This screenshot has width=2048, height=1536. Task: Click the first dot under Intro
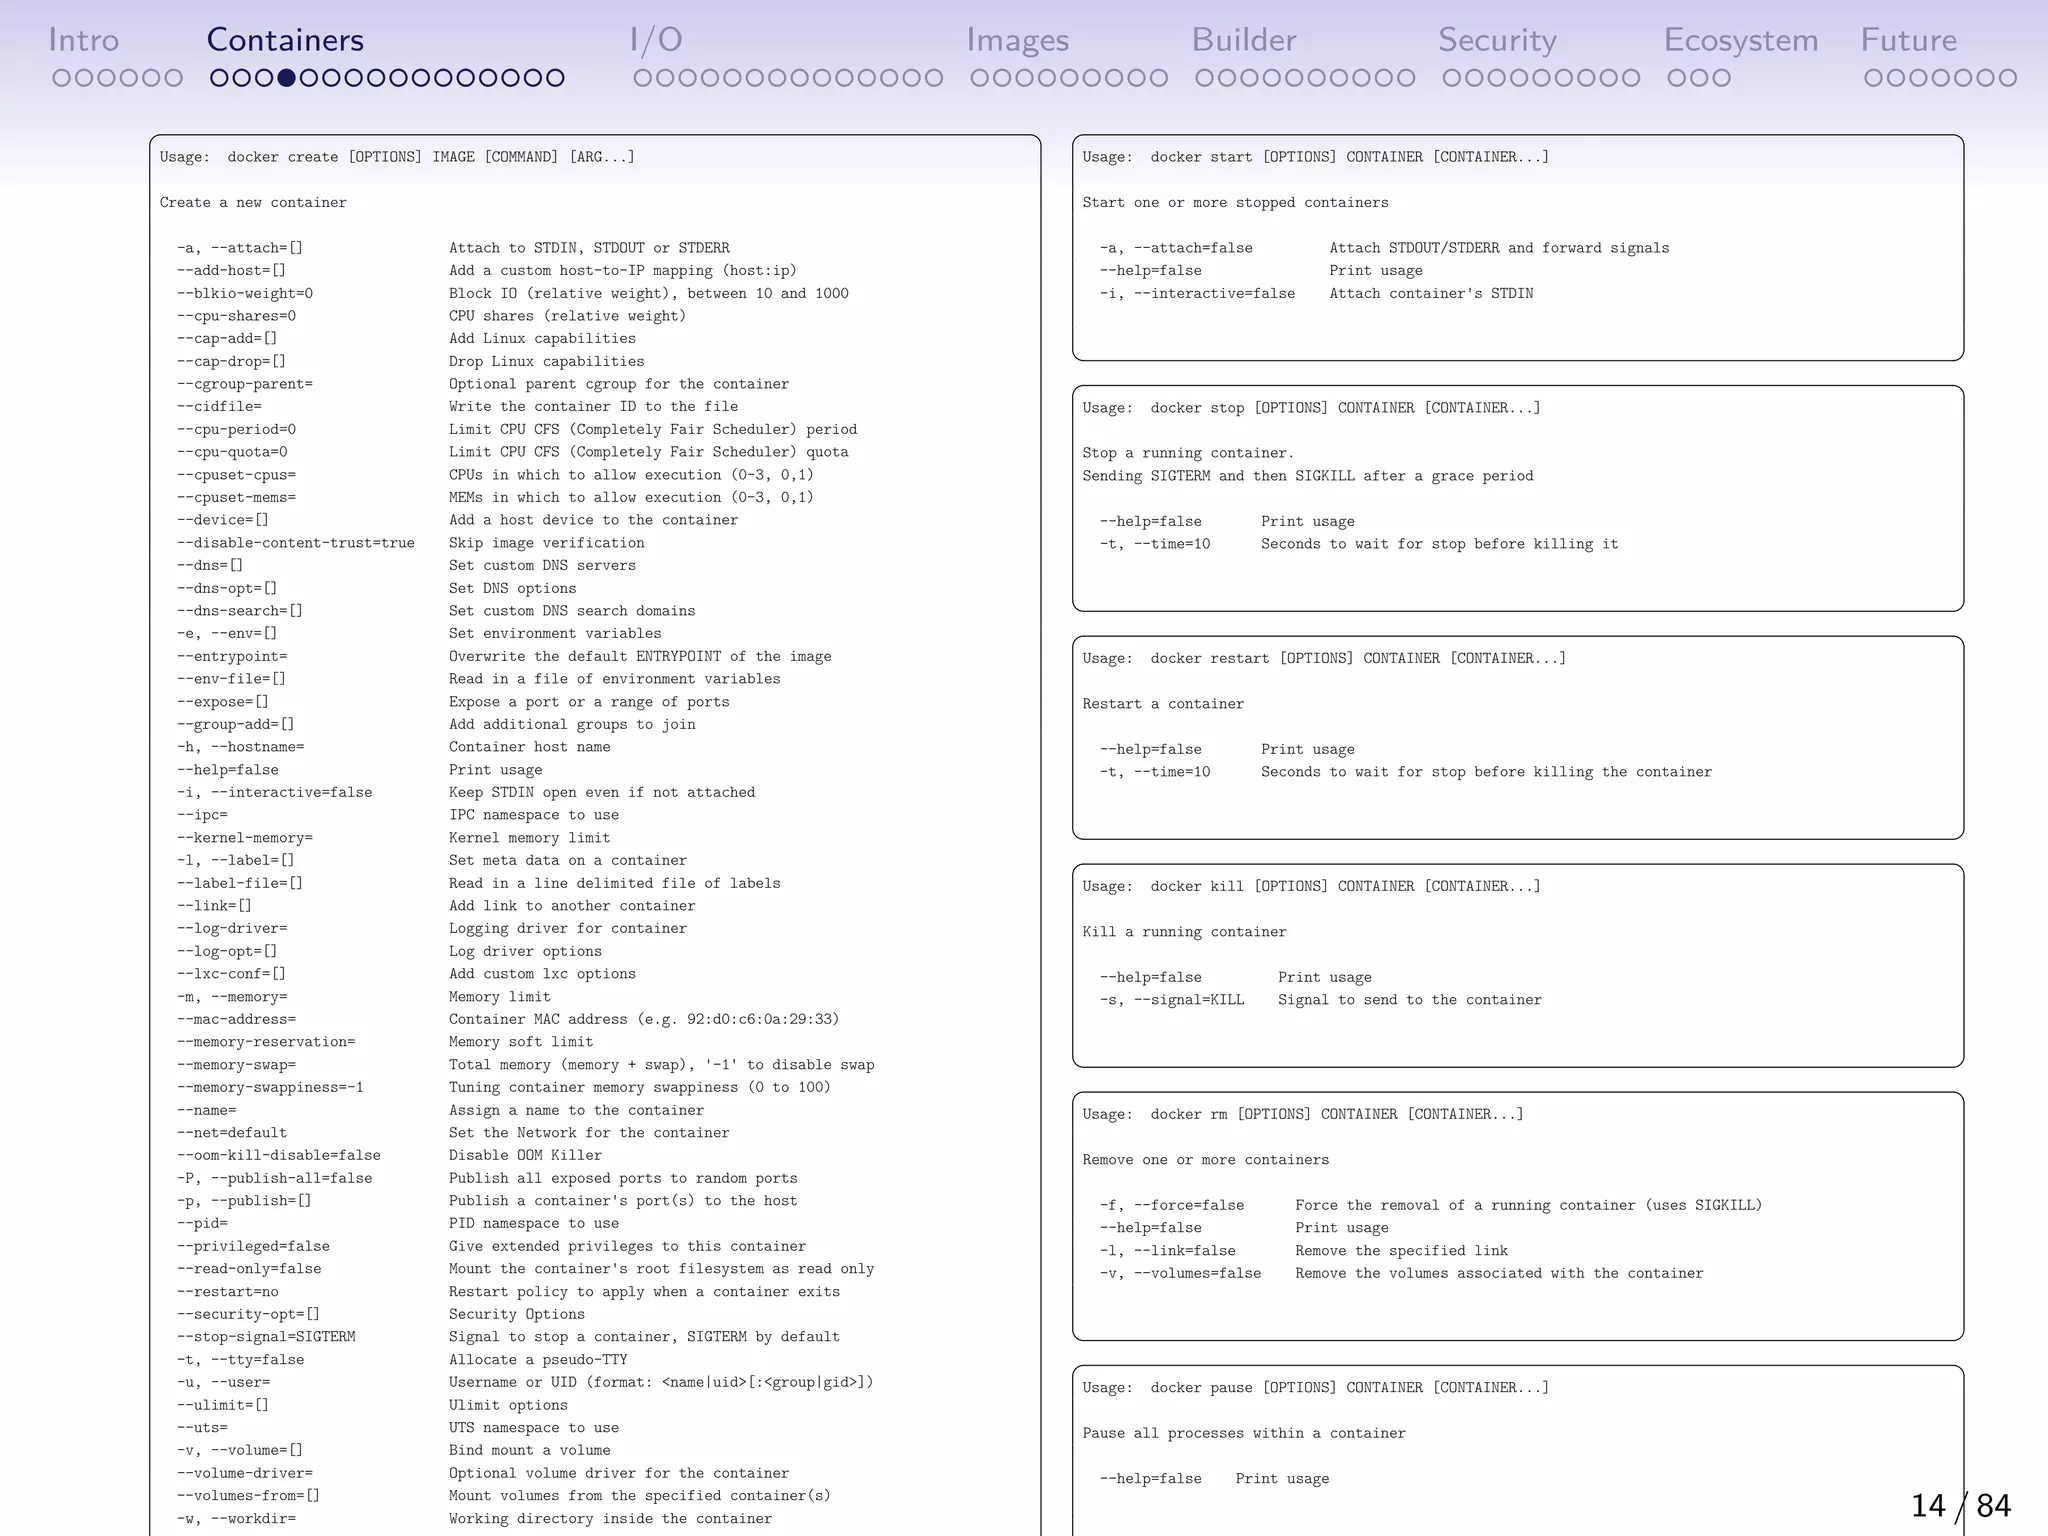(x=61, y=78)
